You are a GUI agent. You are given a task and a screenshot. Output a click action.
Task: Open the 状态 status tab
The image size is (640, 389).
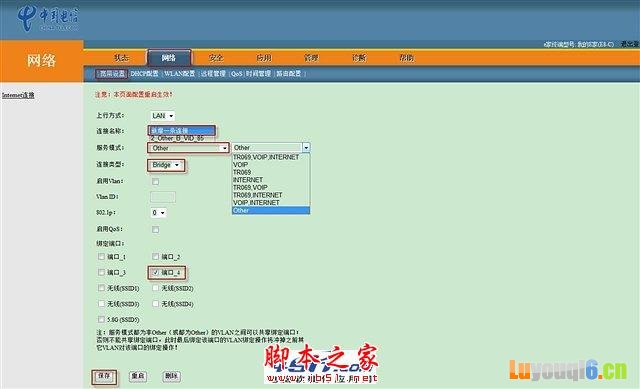pos(121,58)
